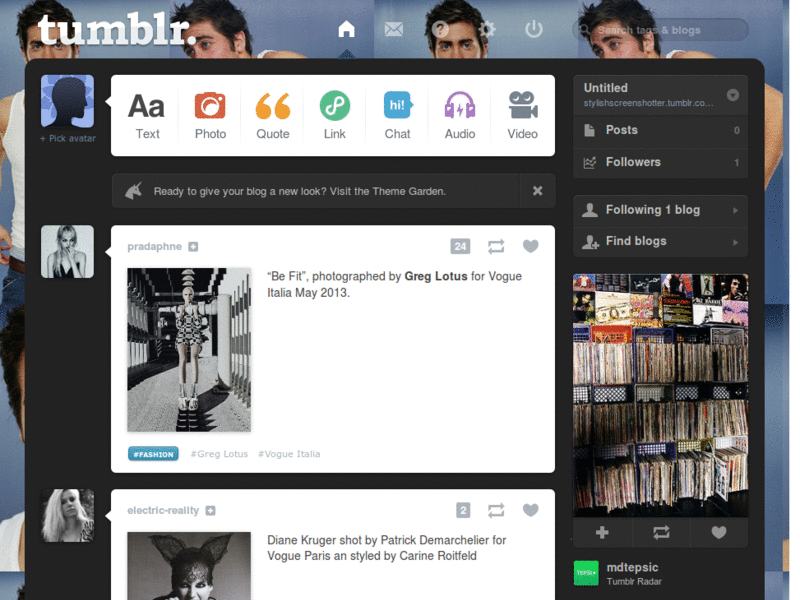The image size is (800, 600).
Task: Visit the Theme Garden notification text
Action: coord(299,191)
